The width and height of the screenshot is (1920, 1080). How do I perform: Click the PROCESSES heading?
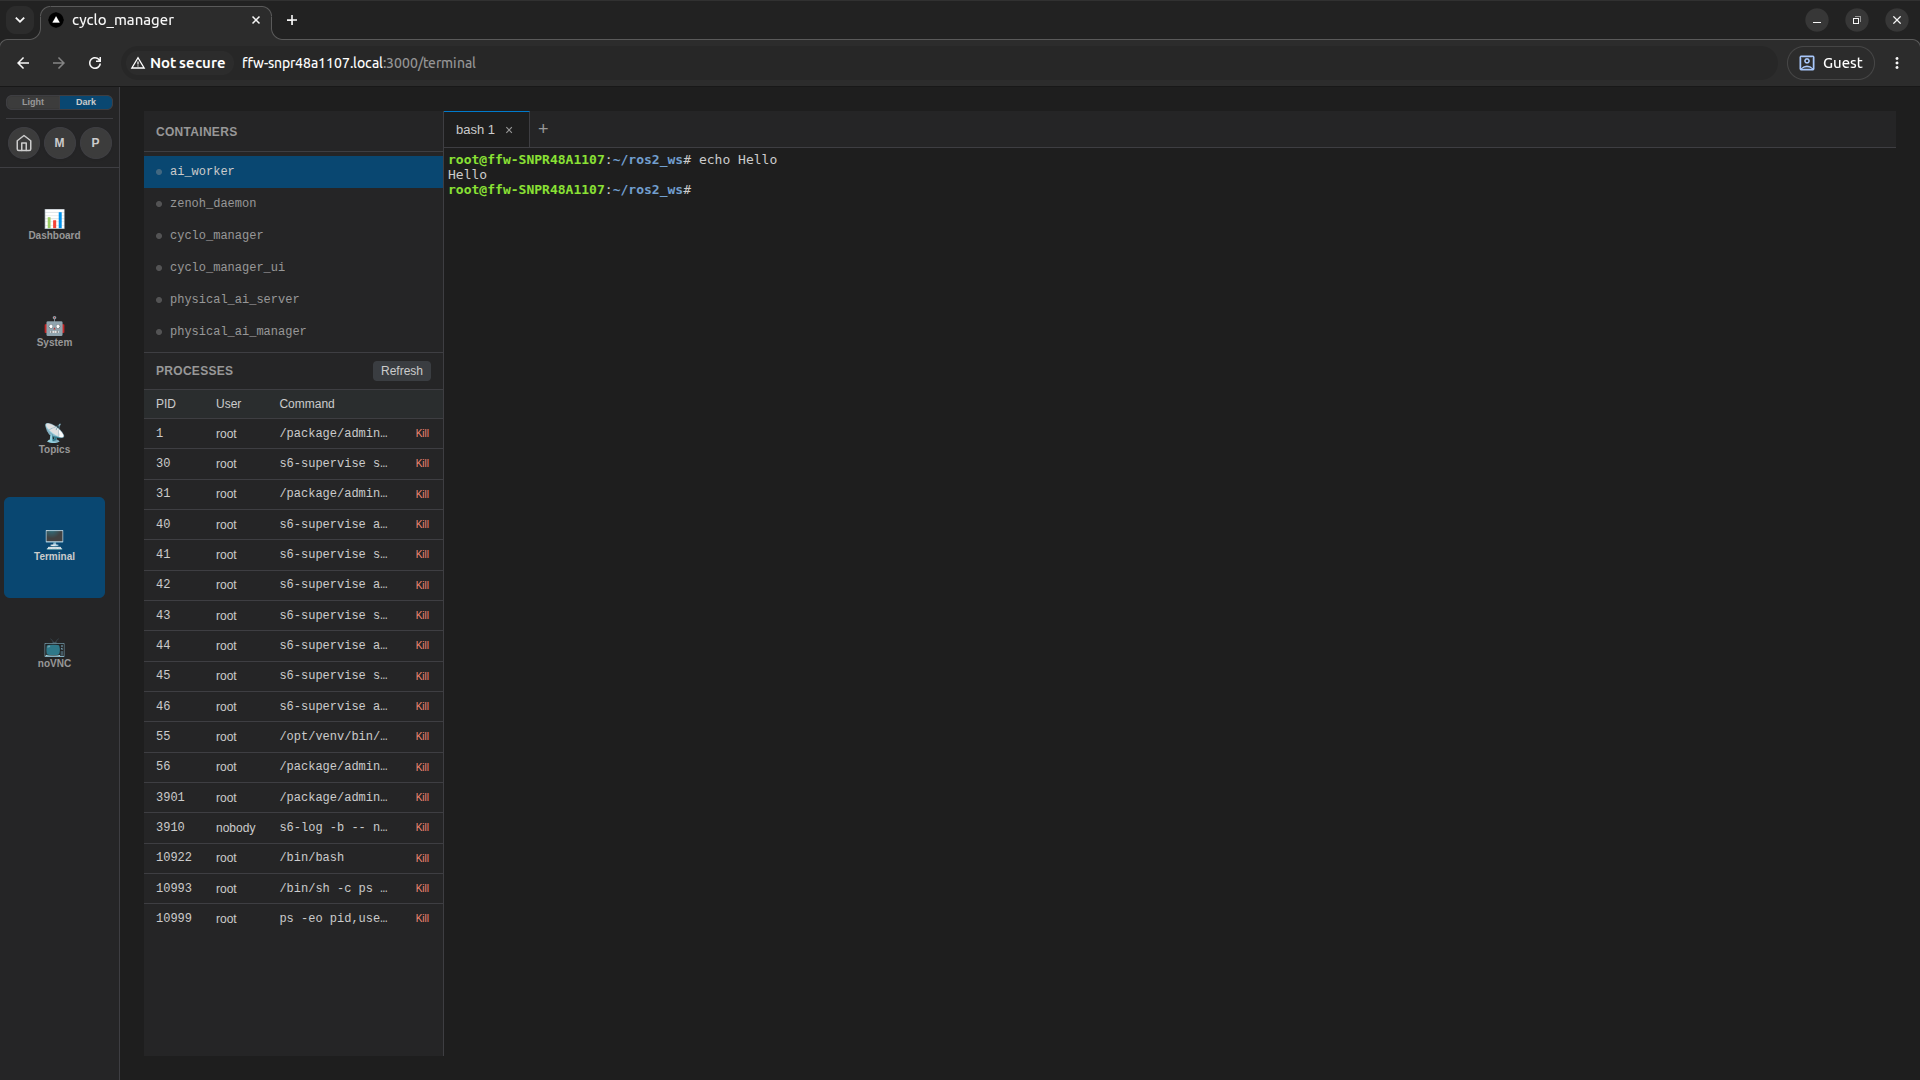[194, 371]
